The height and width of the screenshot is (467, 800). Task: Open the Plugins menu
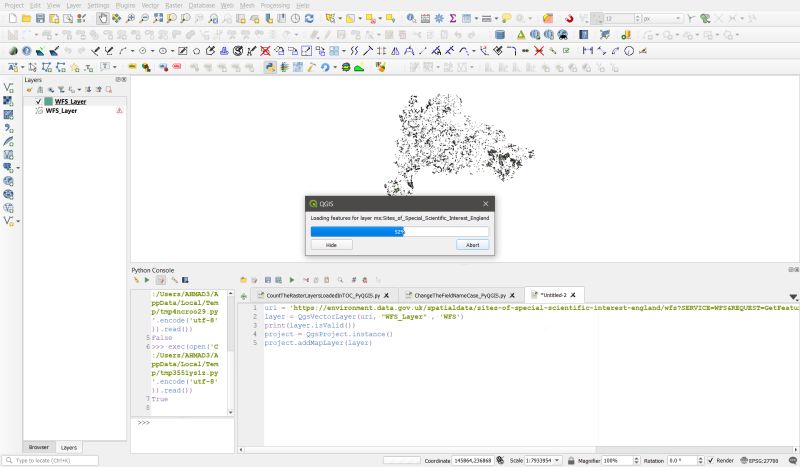[x=125, y=5]
